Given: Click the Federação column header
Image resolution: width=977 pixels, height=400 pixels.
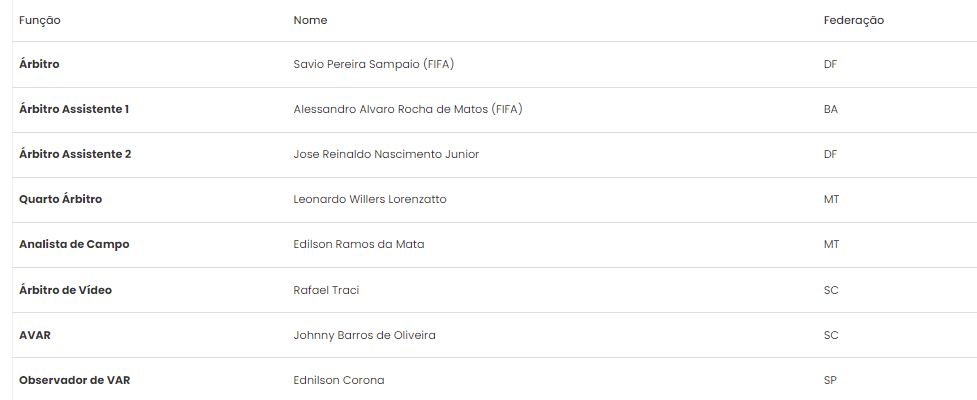Looking at the screenshot, I should (x=854, y=21).
